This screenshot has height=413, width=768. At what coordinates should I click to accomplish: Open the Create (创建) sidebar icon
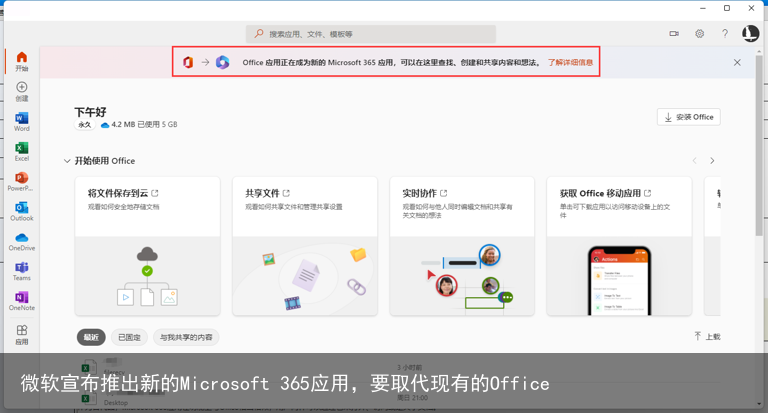click(22, 91)
